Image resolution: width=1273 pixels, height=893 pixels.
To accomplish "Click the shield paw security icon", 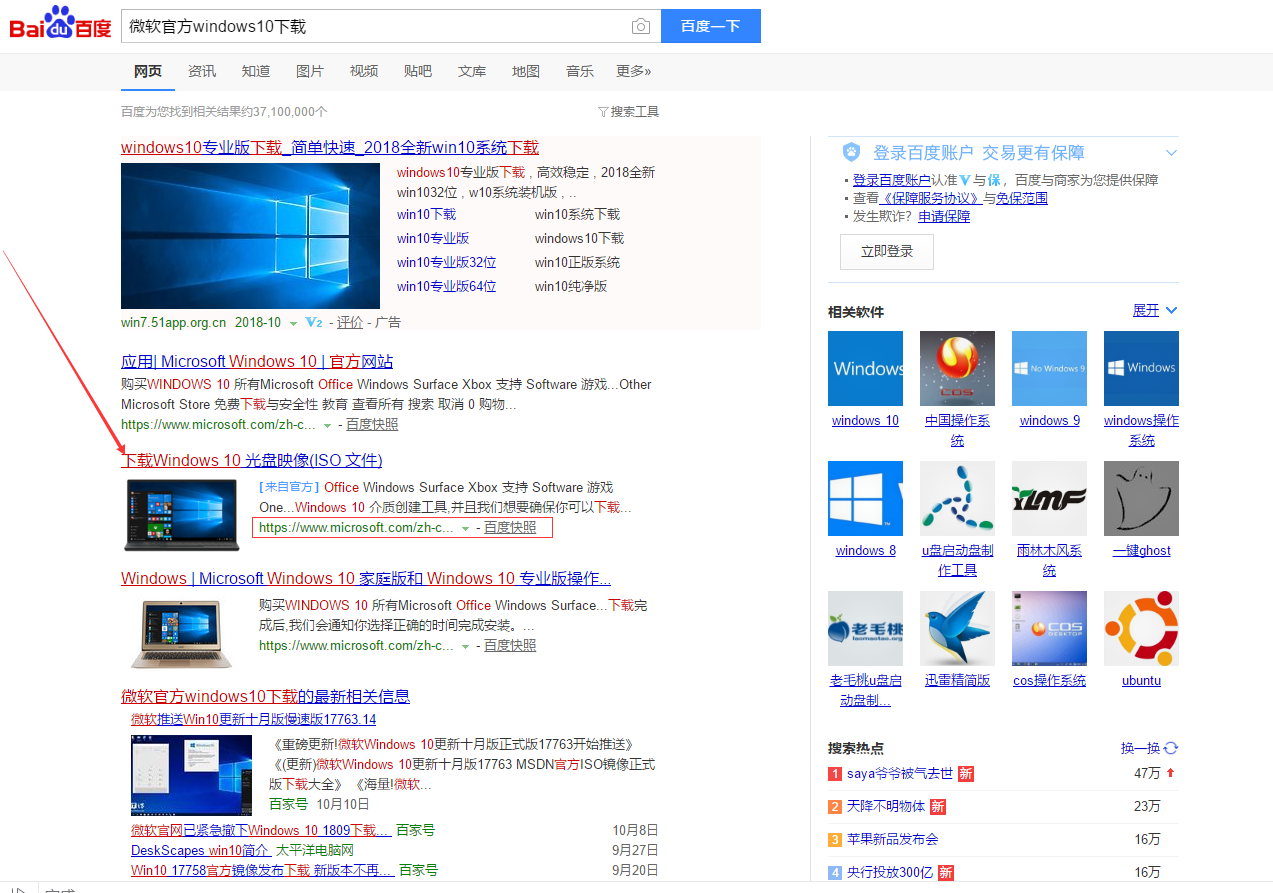I will [851, 153].
